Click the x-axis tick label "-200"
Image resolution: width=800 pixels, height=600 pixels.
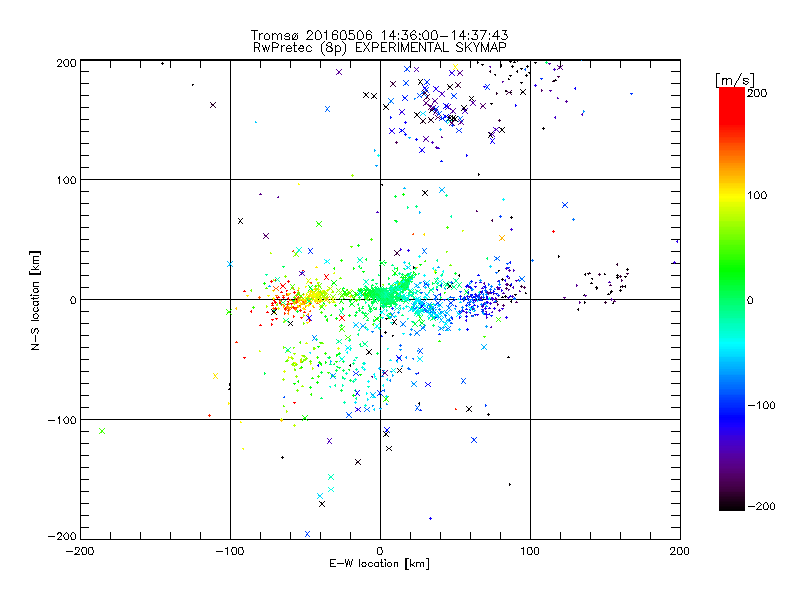(80, 551)
